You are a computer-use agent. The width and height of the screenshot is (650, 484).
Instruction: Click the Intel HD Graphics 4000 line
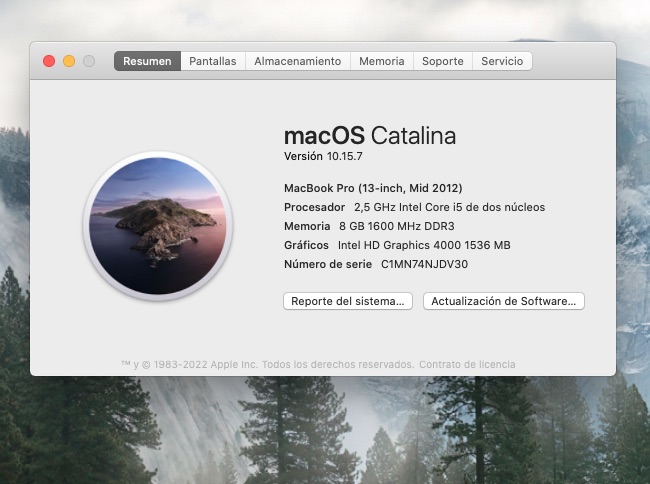424,245
